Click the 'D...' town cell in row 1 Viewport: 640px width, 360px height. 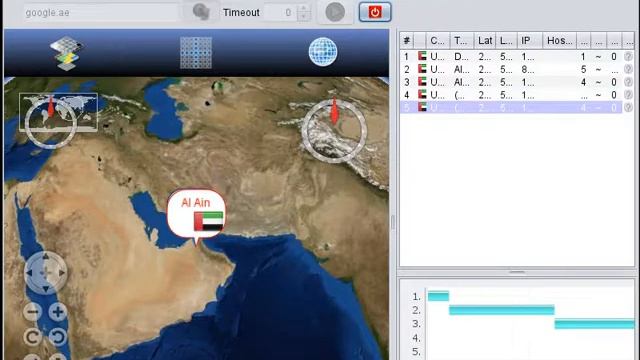462,57
